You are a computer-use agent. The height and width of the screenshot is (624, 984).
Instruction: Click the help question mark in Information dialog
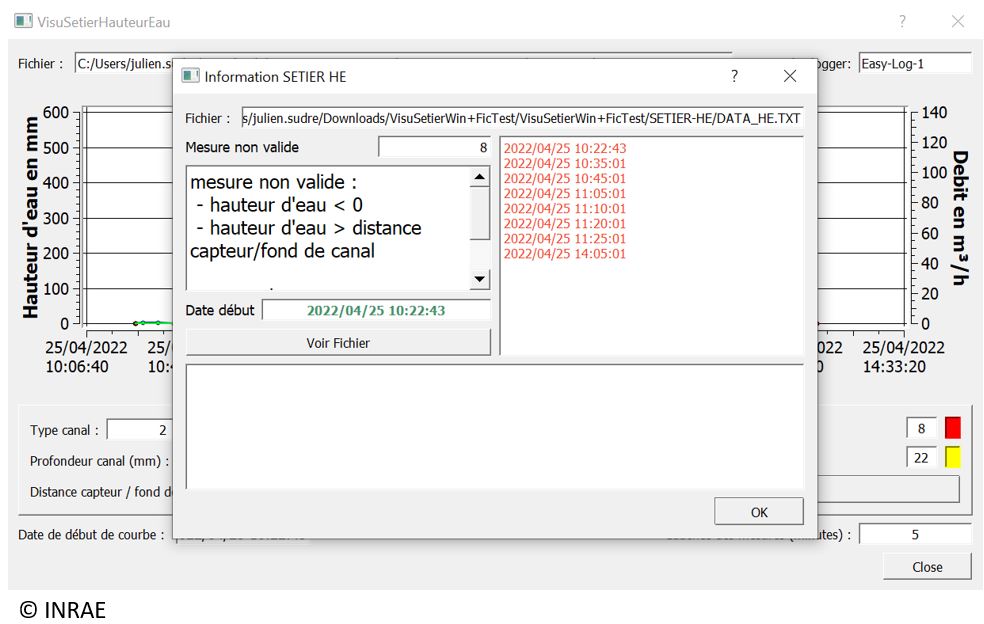[x=734, y=76]
